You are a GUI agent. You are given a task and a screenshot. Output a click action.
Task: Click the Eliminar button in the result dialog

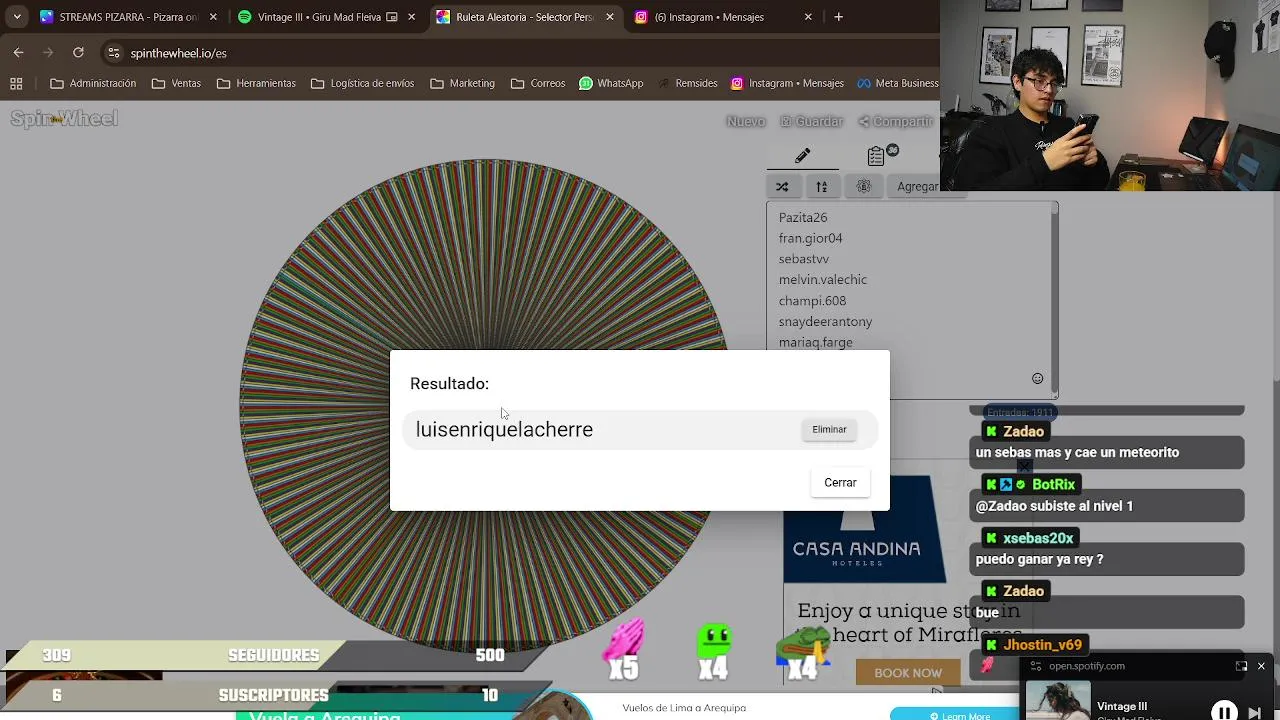click(x=829, y=429)
